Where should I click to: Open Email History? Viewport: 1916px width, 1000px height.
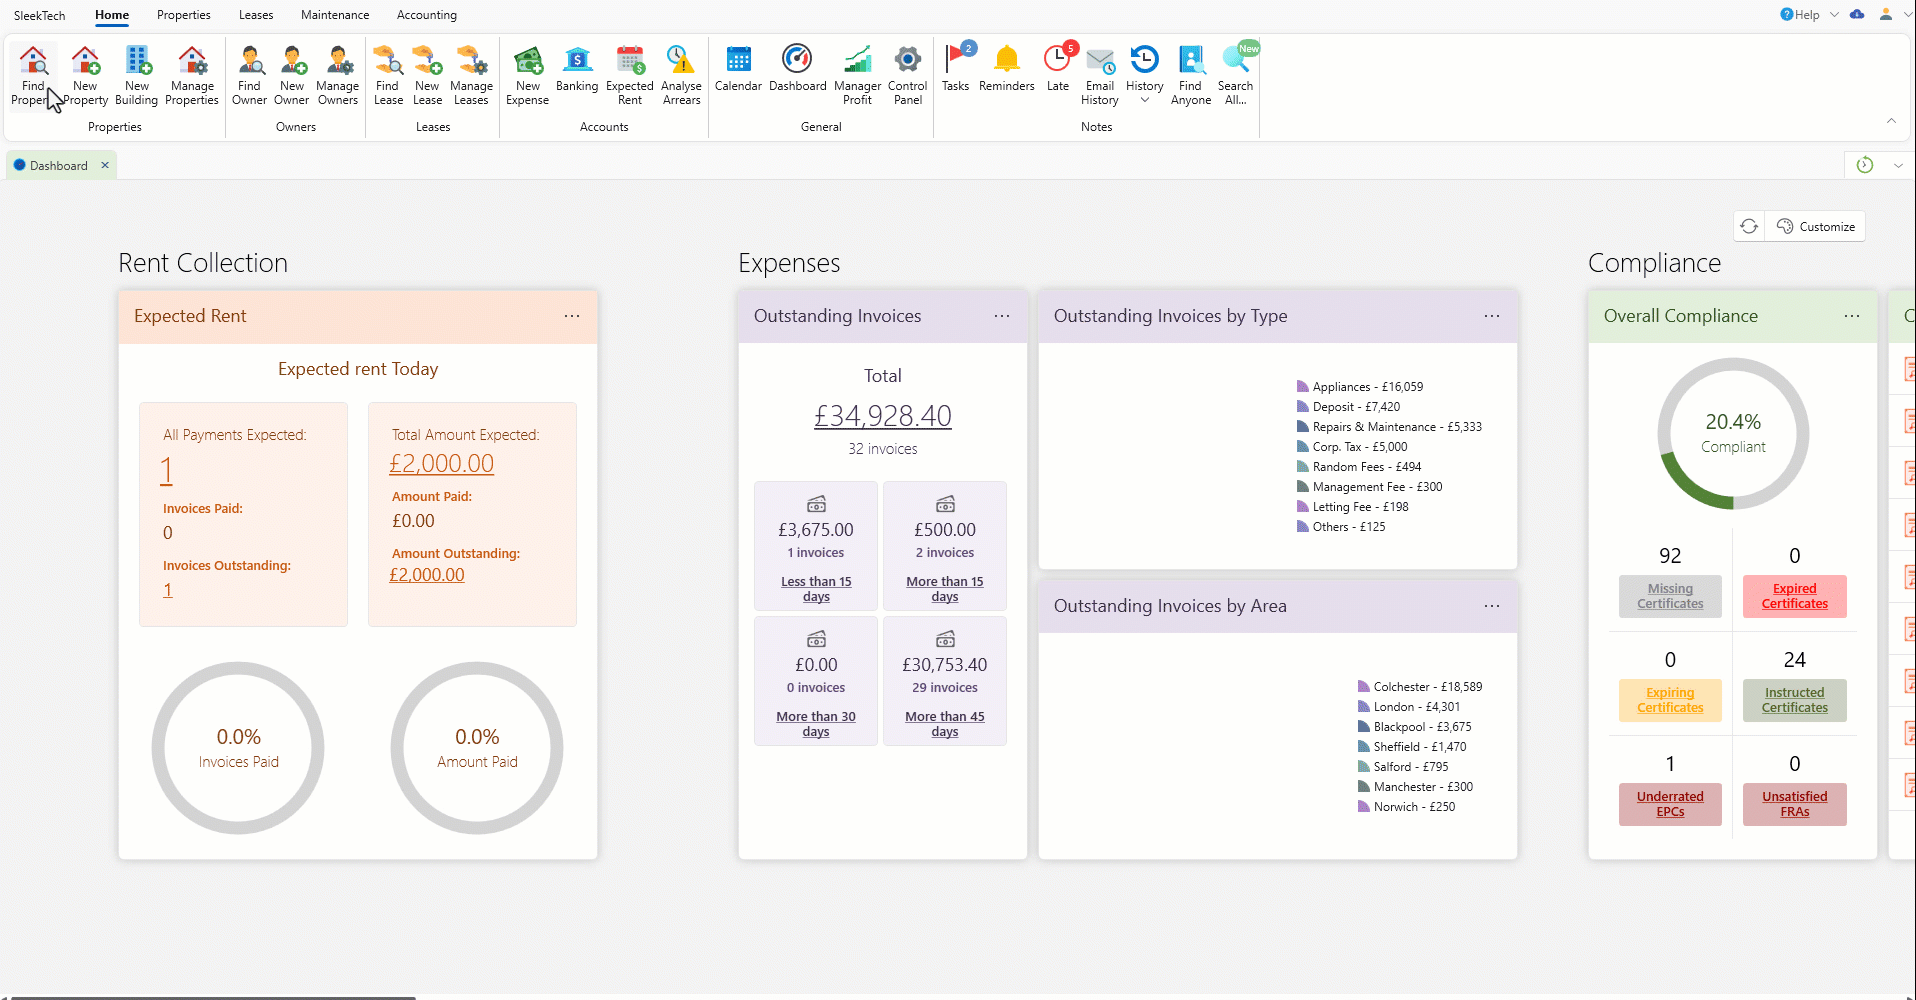pyautogui.click(x=1100, y=75)
